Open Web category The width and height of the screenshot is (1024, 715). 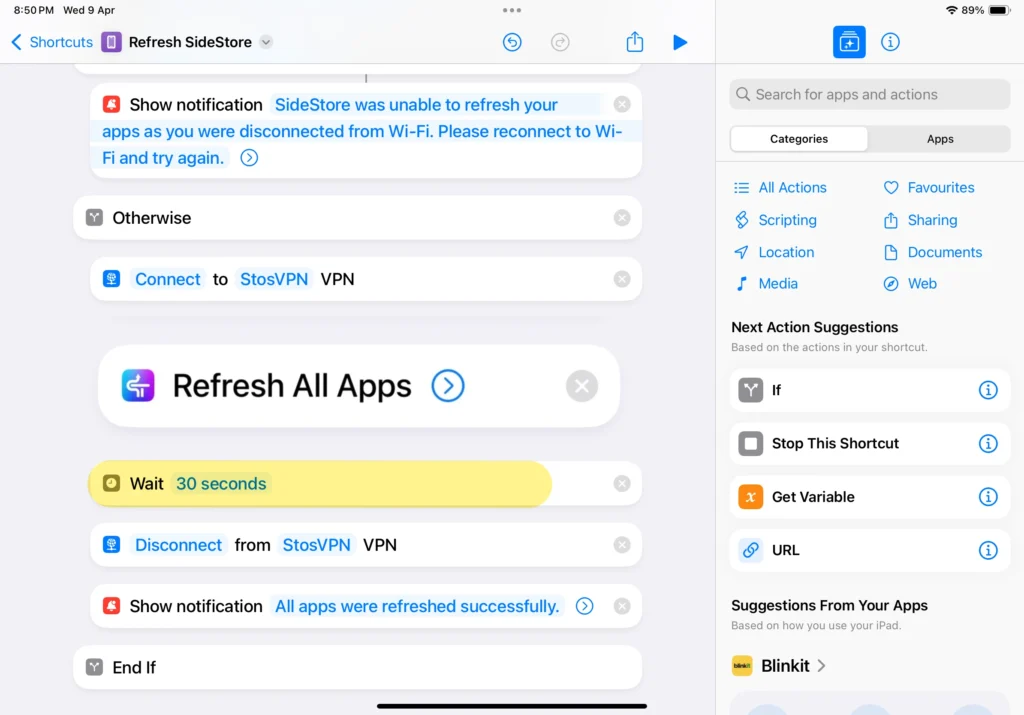click(910, 283)
